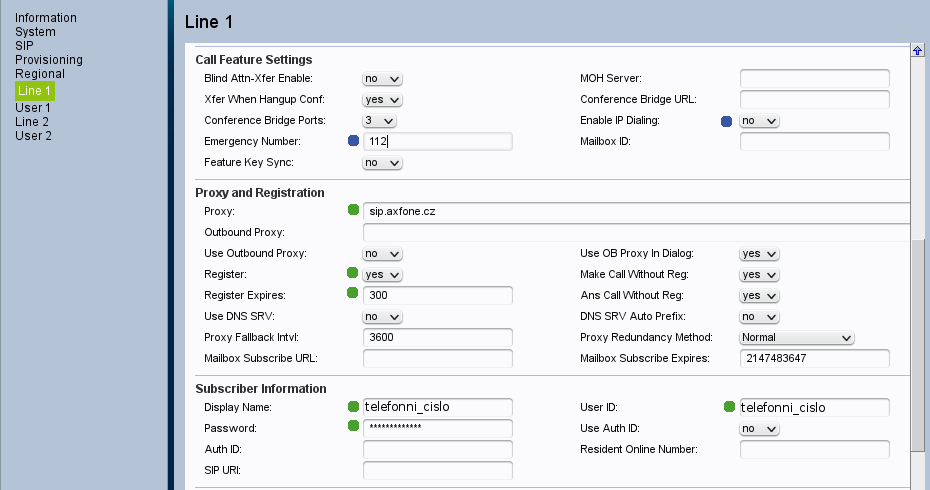The image size is (930, 490).
Task: Open the Use DNS SRV dropdown
Action: pos(382,317)
